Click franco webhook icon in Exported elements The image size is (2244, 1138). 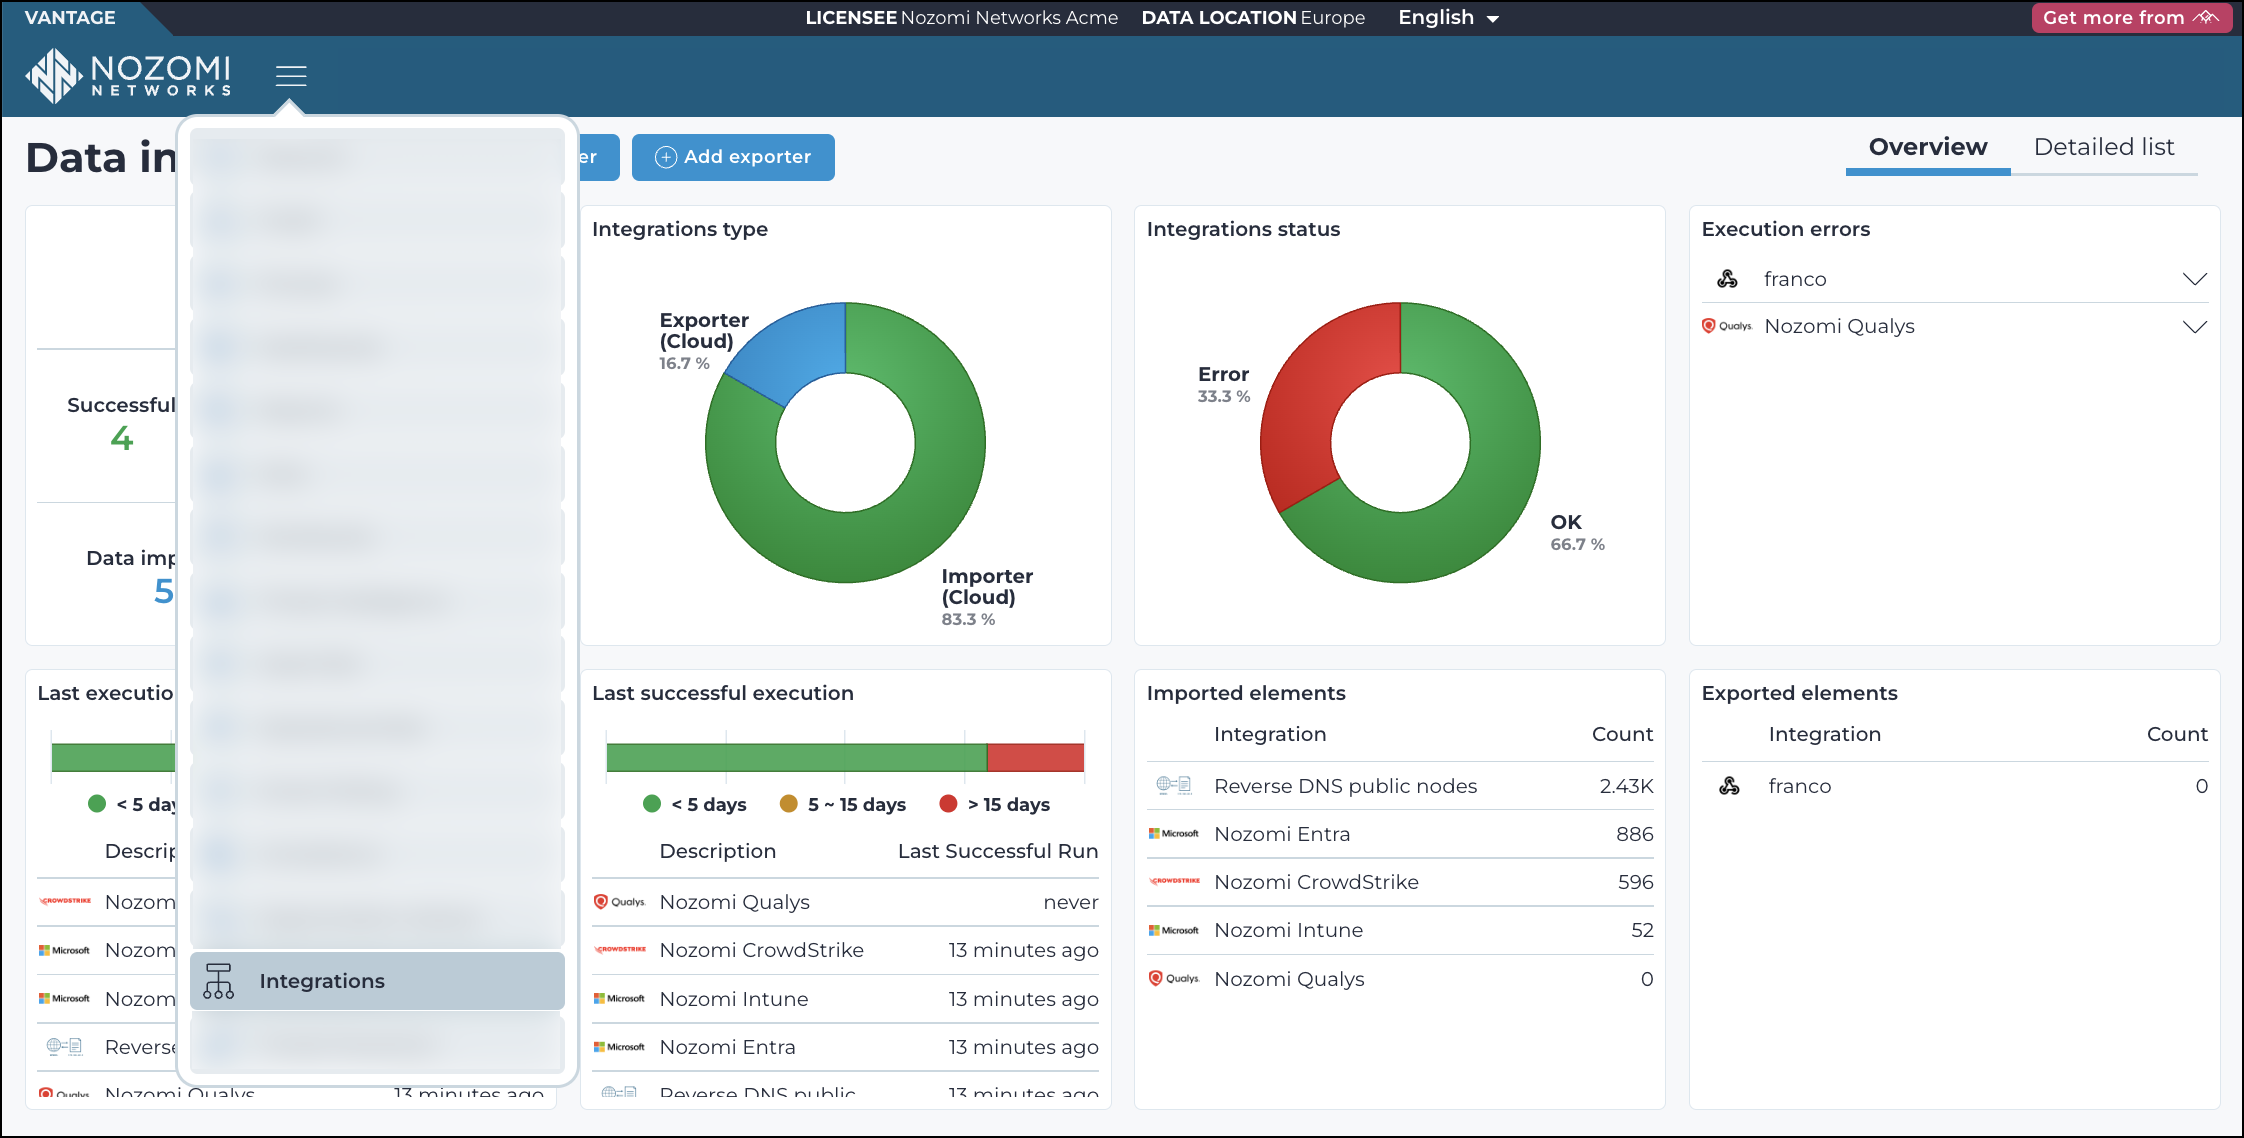click(x=1729, y=786)
